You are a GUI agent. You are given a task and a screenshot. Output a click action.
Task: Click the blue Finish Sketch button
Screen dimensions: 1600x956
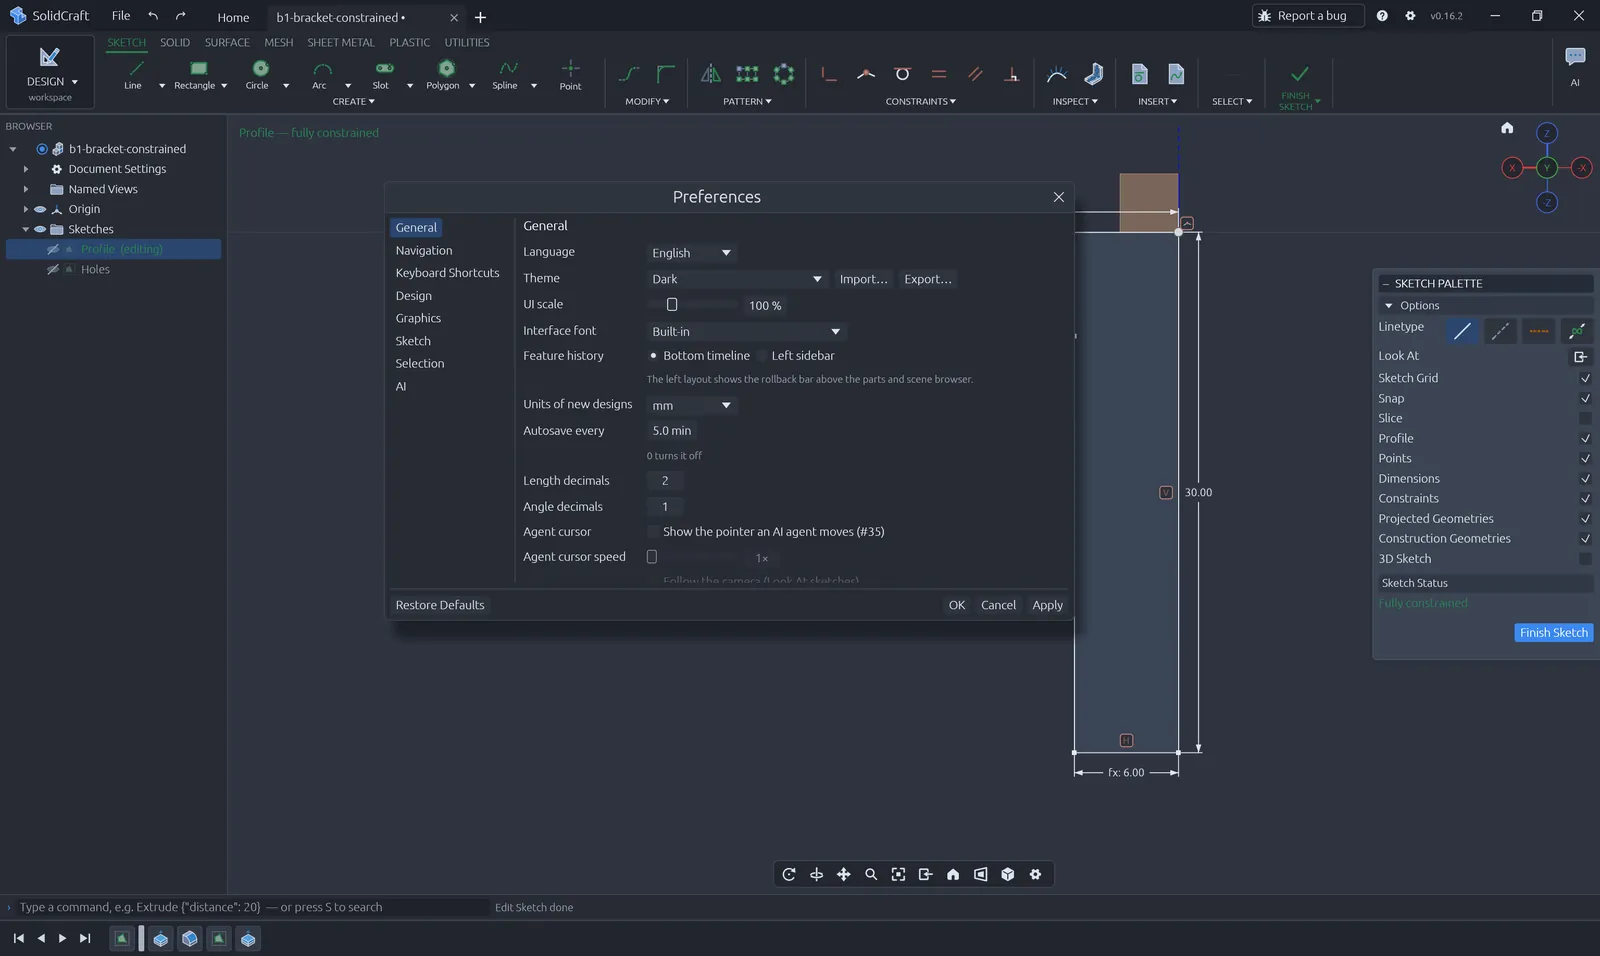[1554, 633]
